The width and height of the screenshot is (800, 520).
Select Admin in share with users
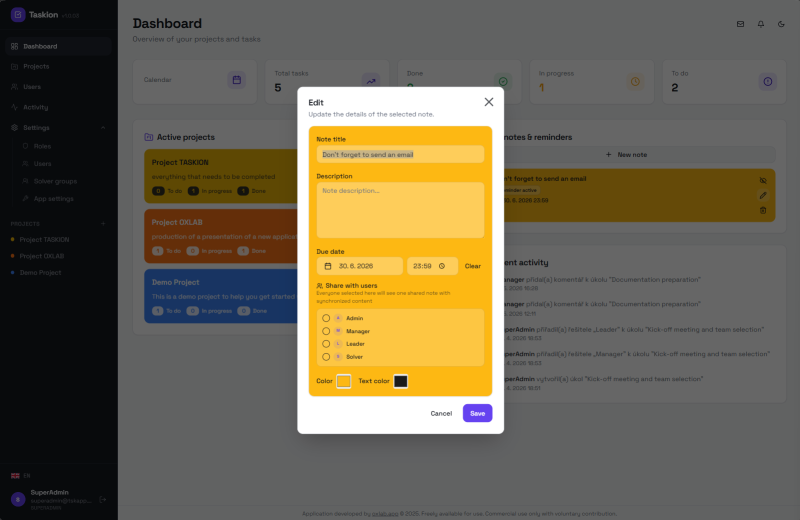[326, 318]
